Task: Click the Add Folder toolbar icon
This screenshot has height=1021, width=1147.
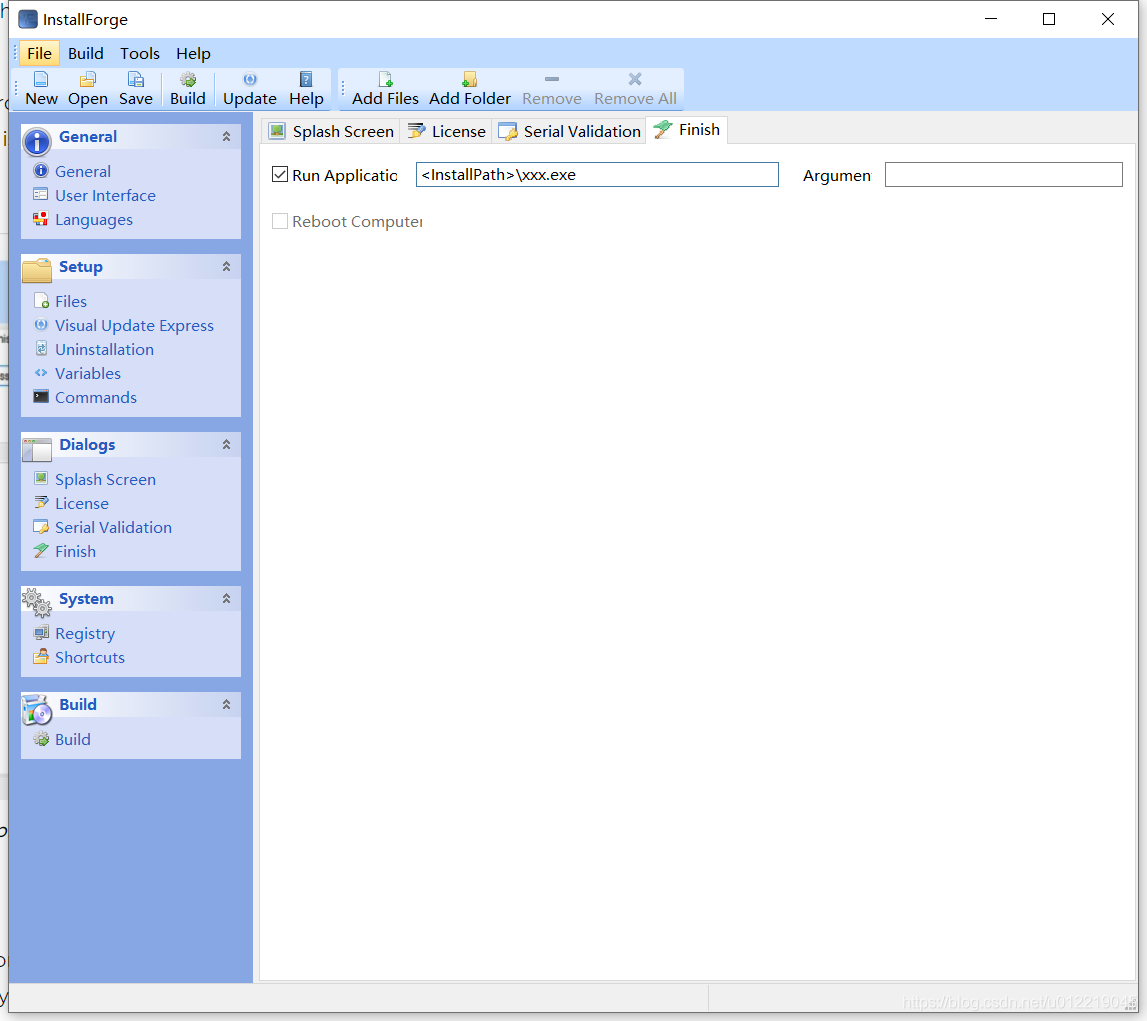Action: click(x=470, y=79)
